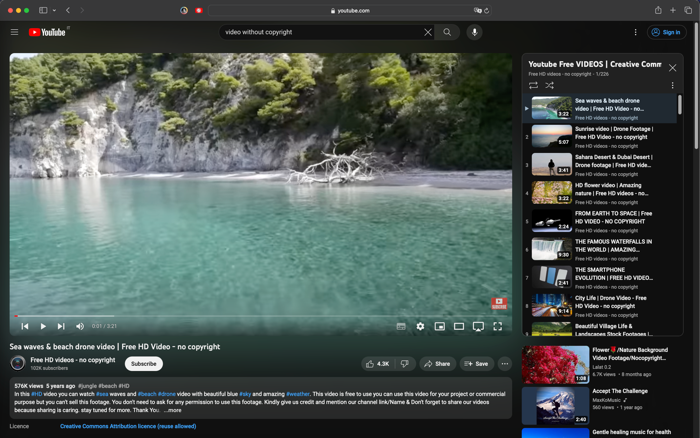Open more actions menu below video

[x=504, y=364]
